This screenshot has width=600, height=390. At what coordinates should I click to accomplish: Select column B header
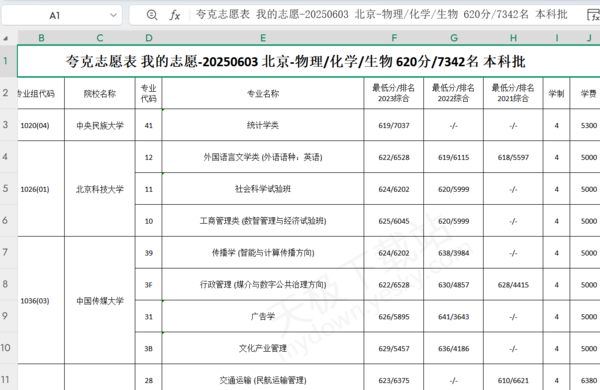click(41, 38)
